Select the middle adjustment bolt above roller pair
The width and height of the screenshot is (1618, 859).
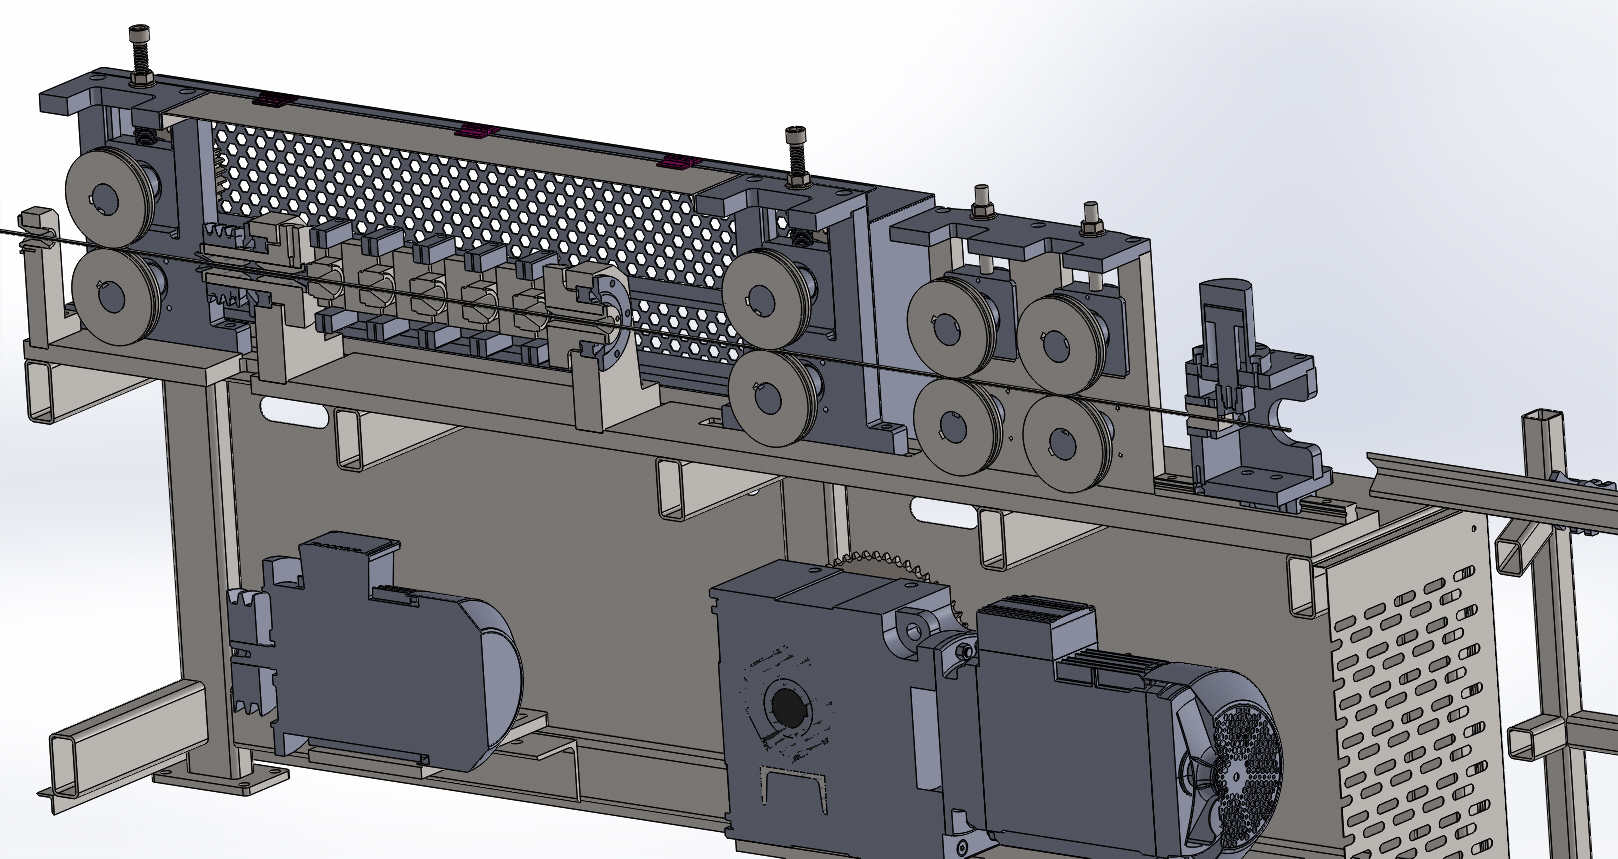[x=796, y=156]
